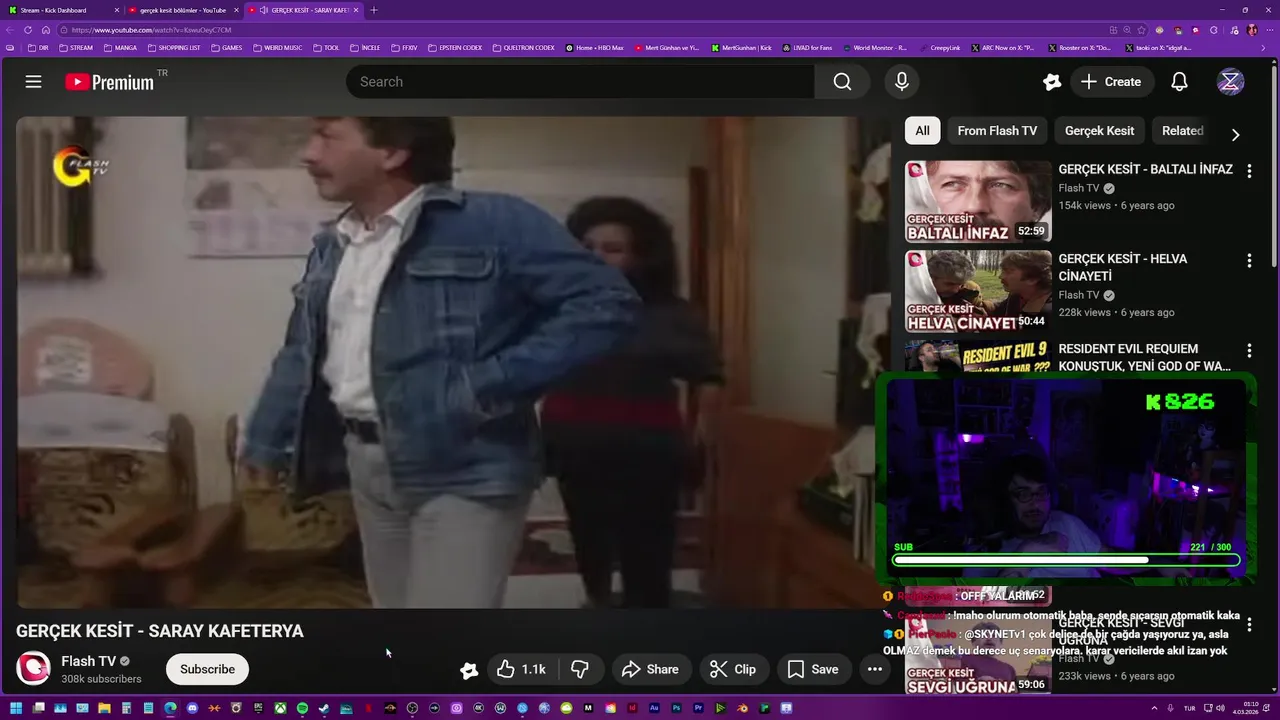Click the sparkle icon left of like

pos(468,670)
